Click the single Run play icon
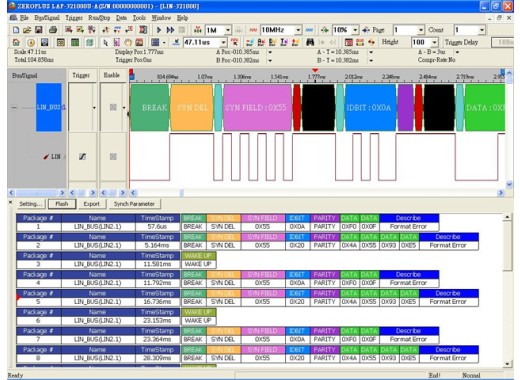520x380 pixels. tap(159, 30)
